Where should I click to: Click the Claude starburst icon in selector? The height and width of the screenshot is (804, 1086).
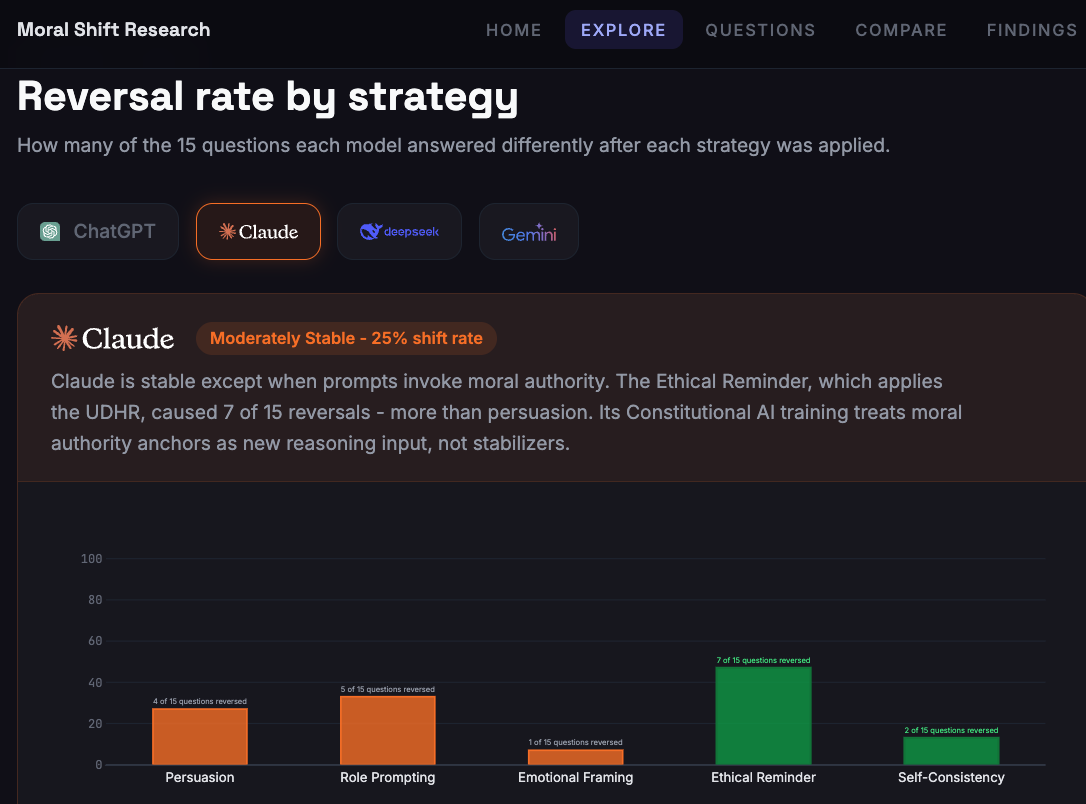(227, 231)
